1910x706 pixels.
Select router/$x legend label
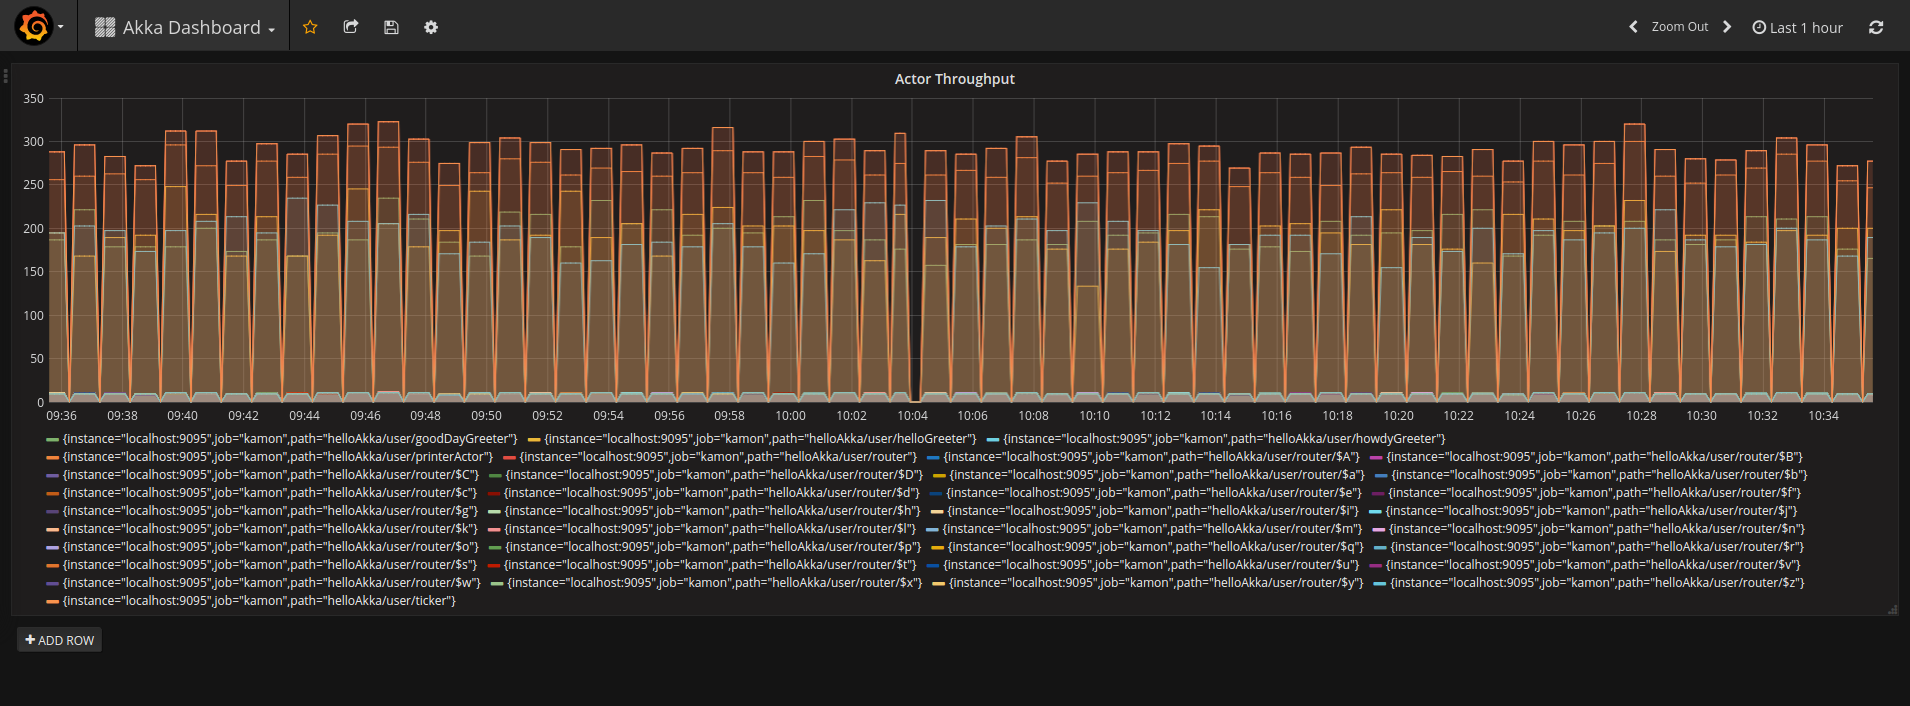715,583
